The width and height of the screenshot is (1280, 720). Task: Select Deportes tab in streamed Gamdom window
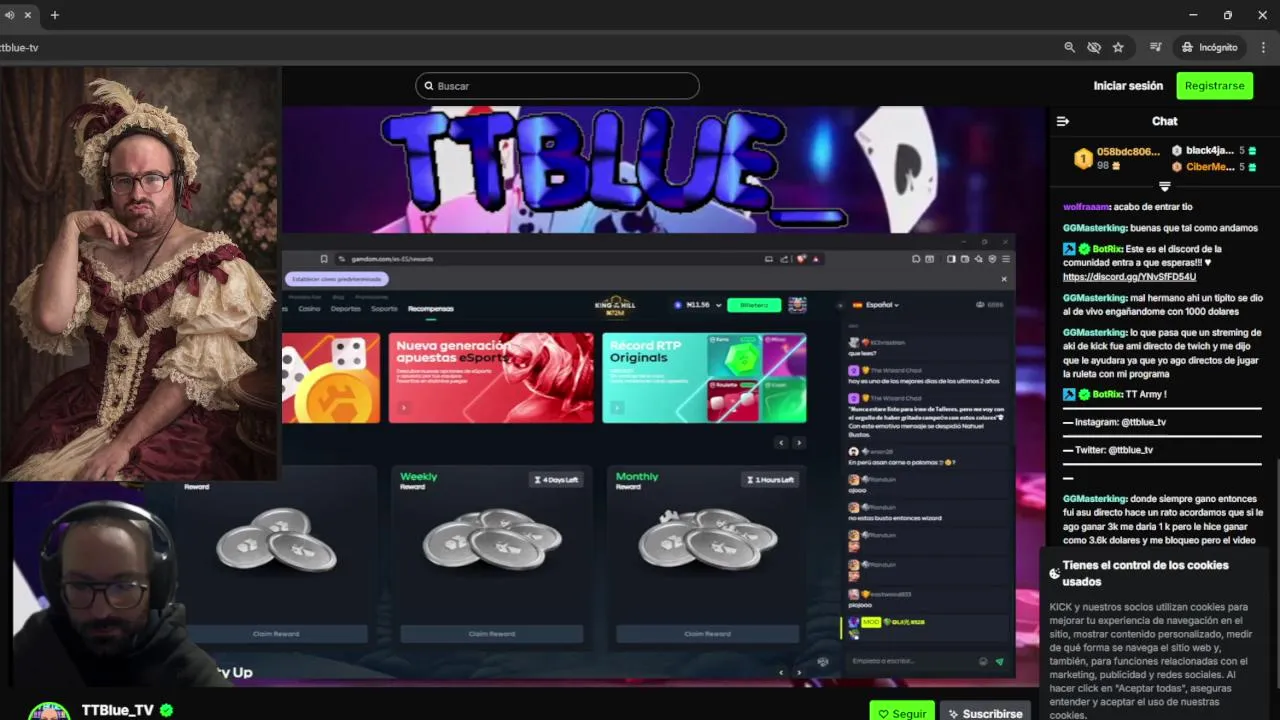(346, 309)
